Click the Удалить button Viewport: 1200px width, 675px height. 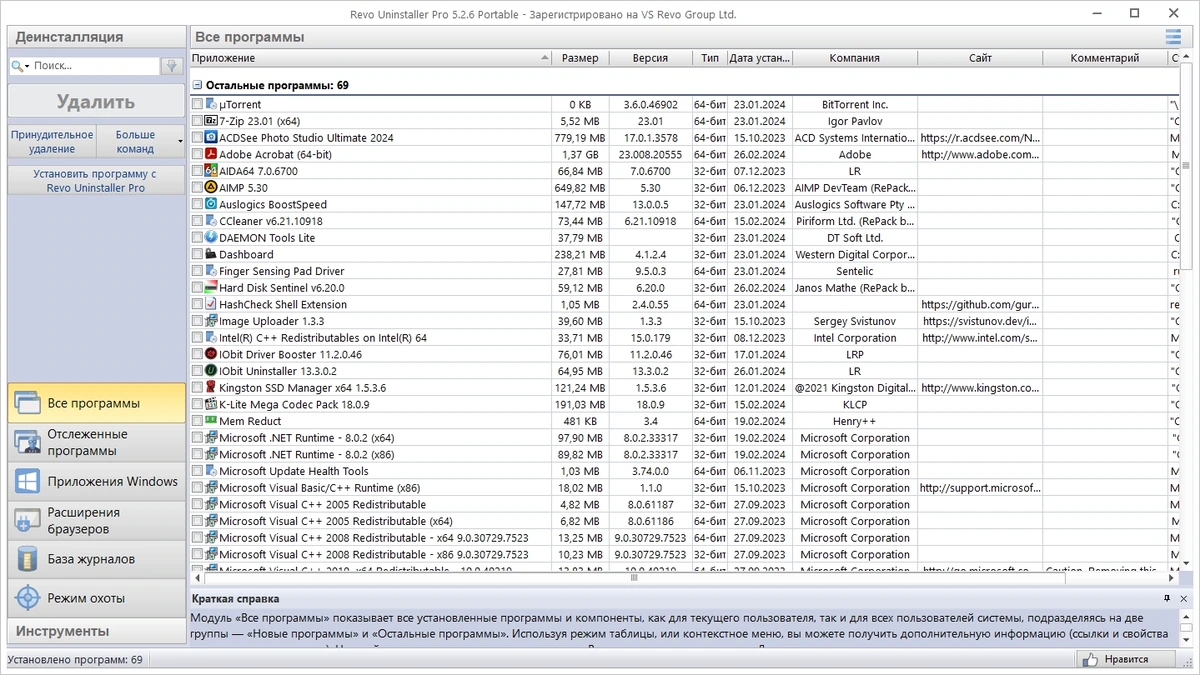point(97,102)
